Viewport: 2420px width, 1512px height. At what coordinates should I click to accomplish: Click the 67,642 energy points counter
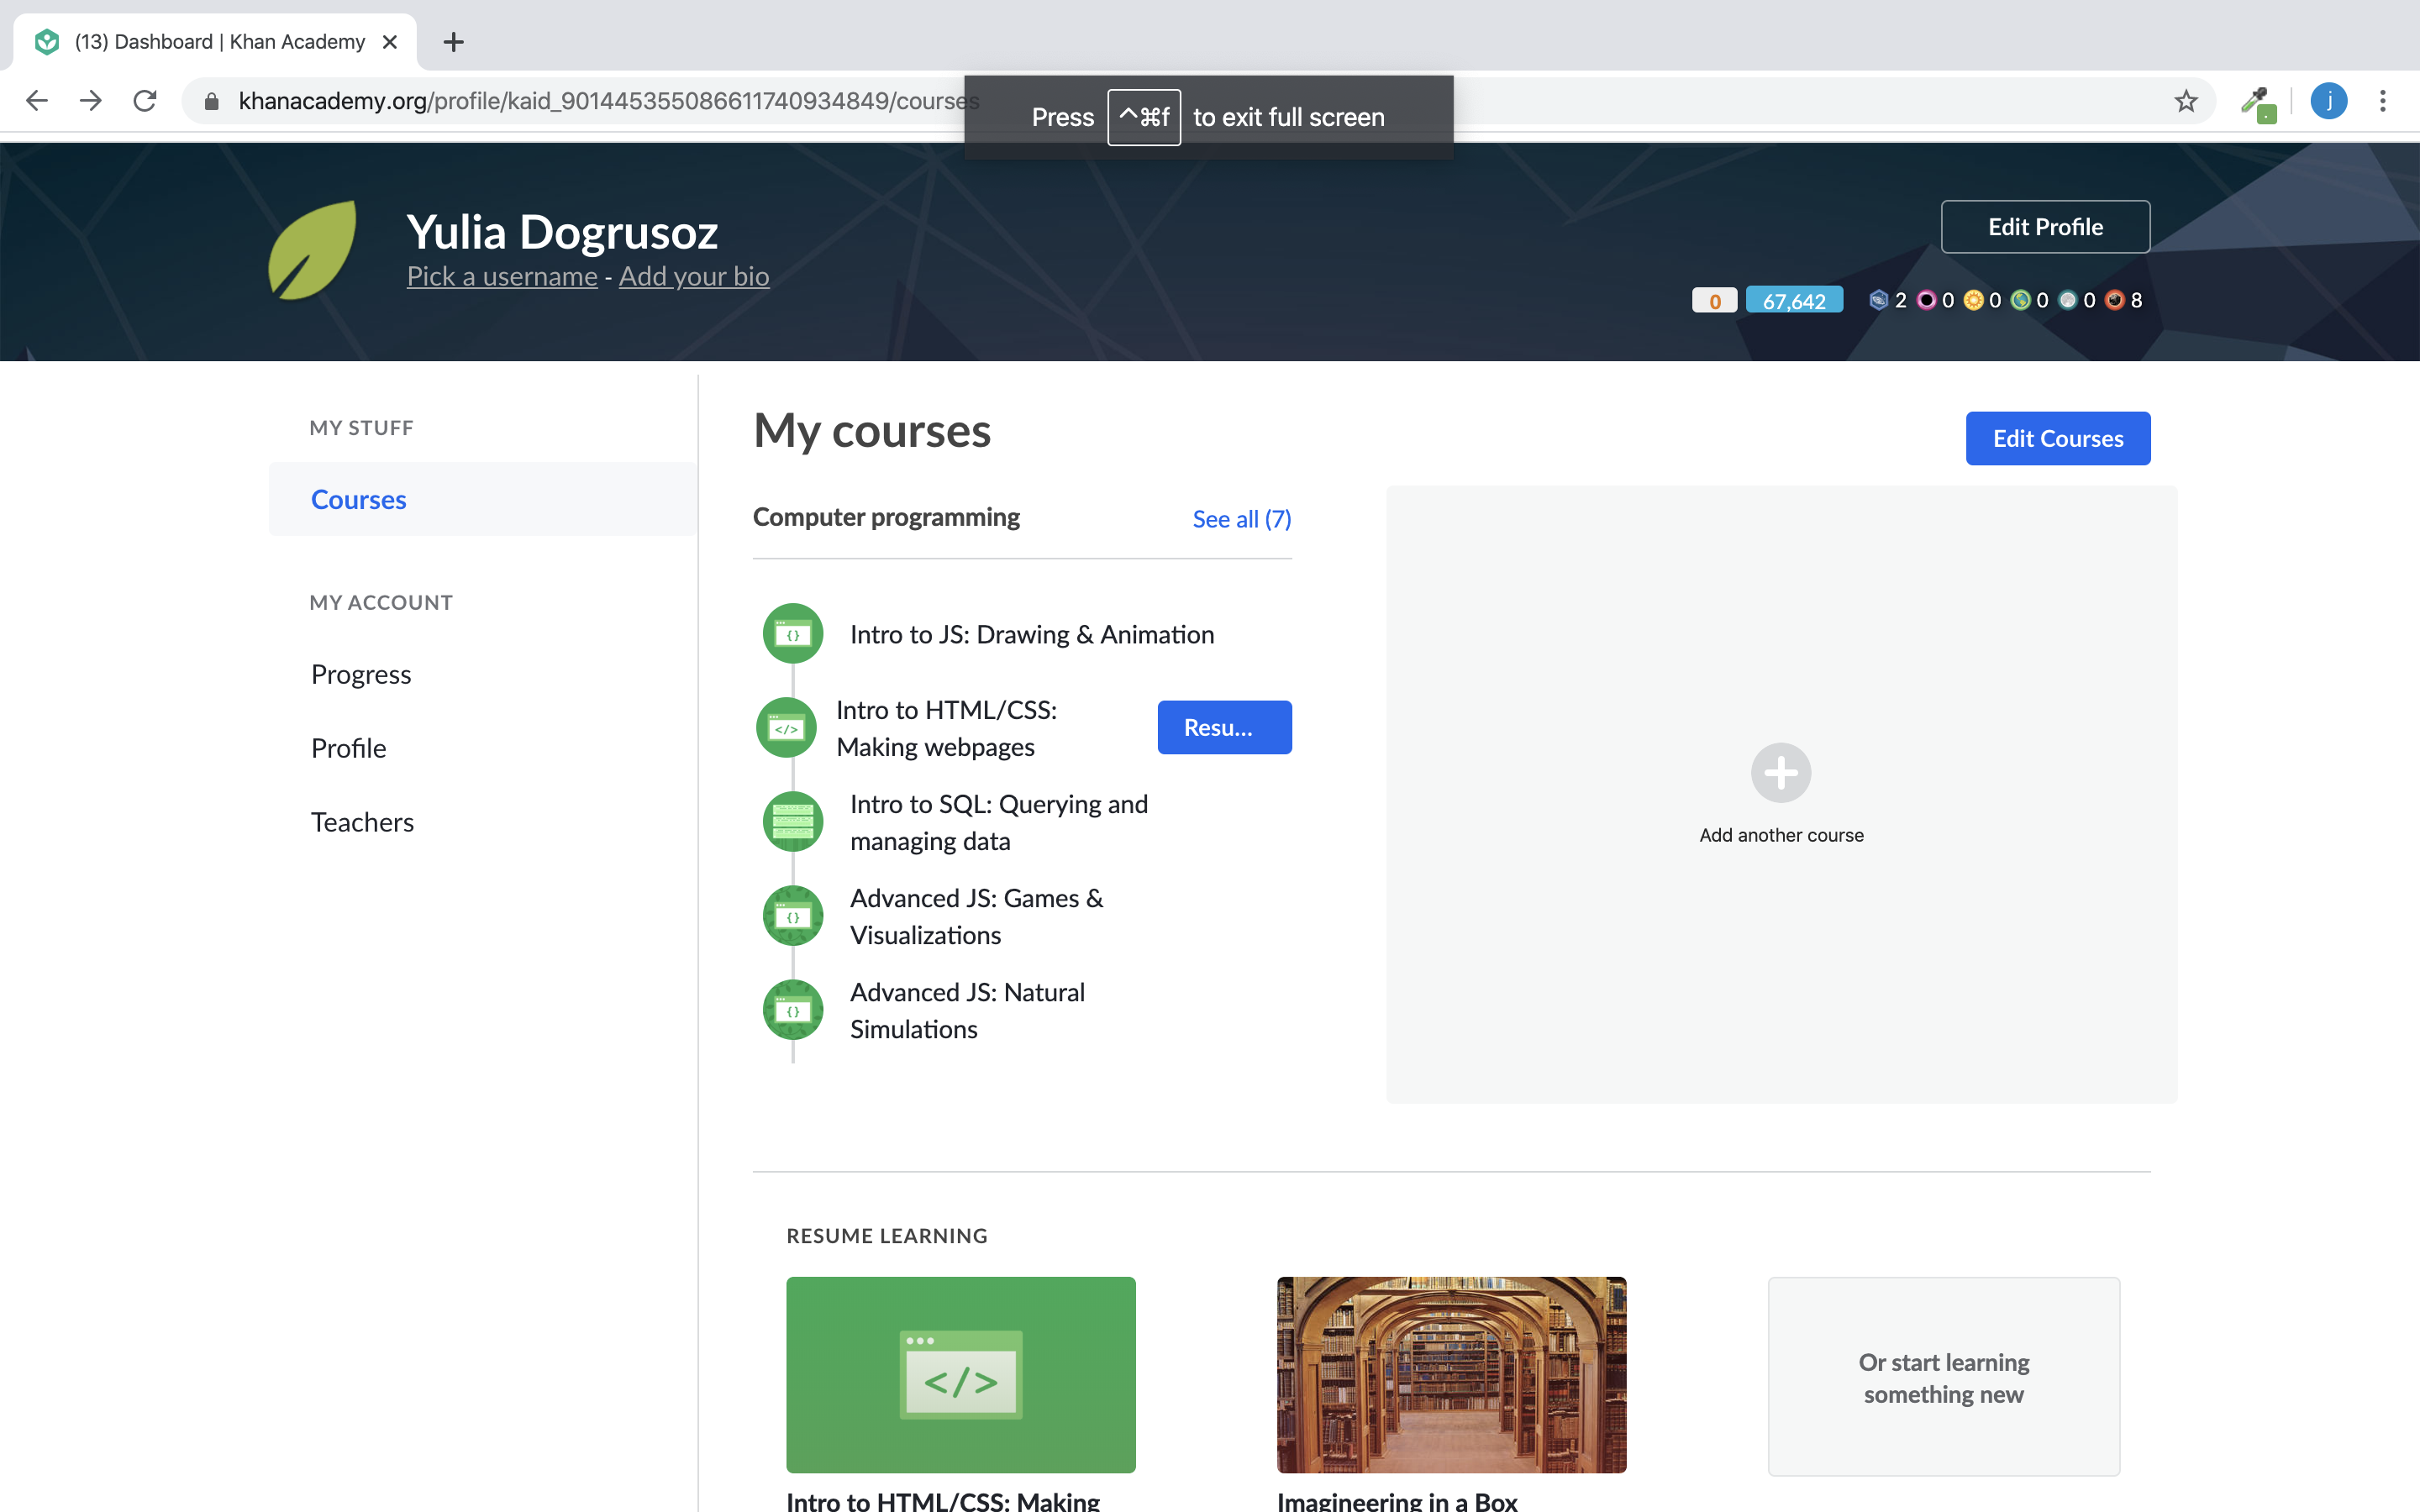1794,301
